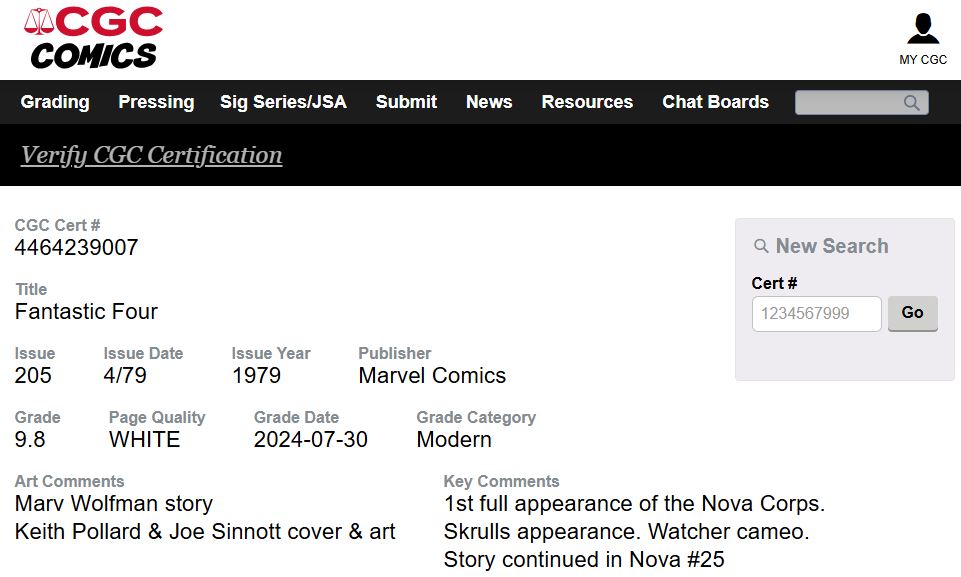Click the MY CGC text label
This screenshot has width=961, height=577.
click(923, 59)
